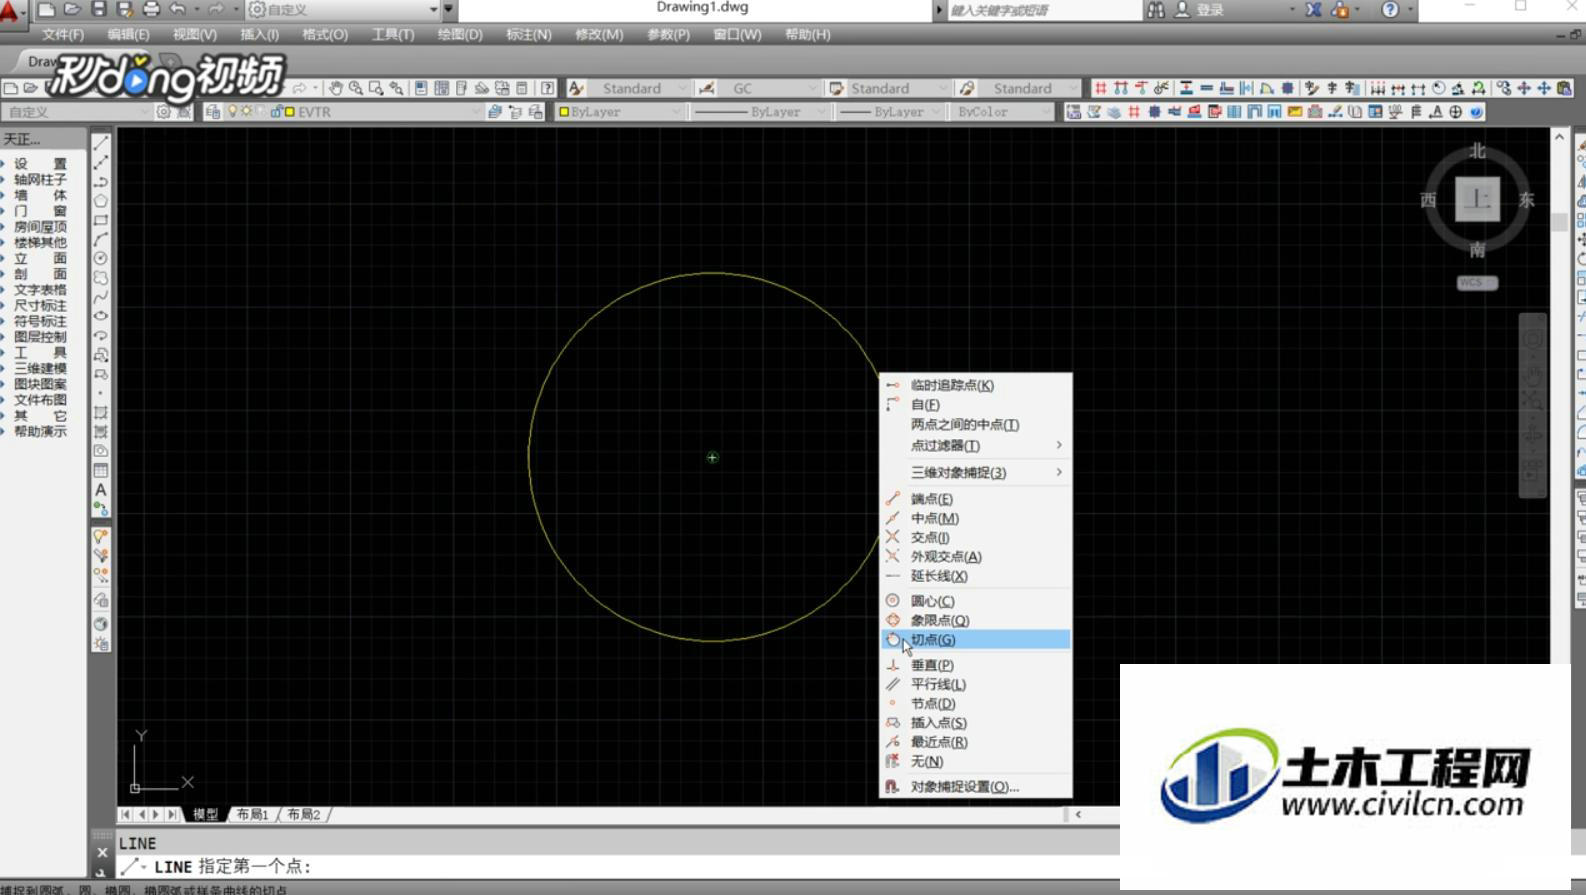Select the Ellipse draw tool
The height and width of the screenshot is (895, 1586).
101,316
